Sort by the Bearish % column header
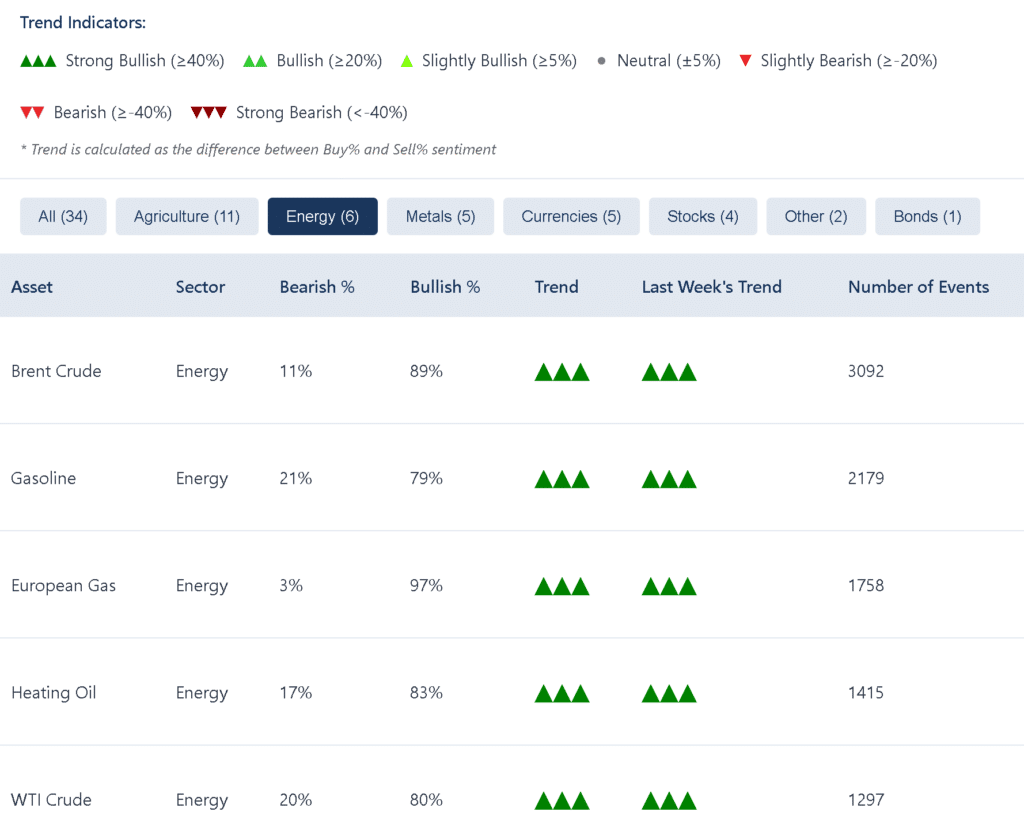 (317, 287)
